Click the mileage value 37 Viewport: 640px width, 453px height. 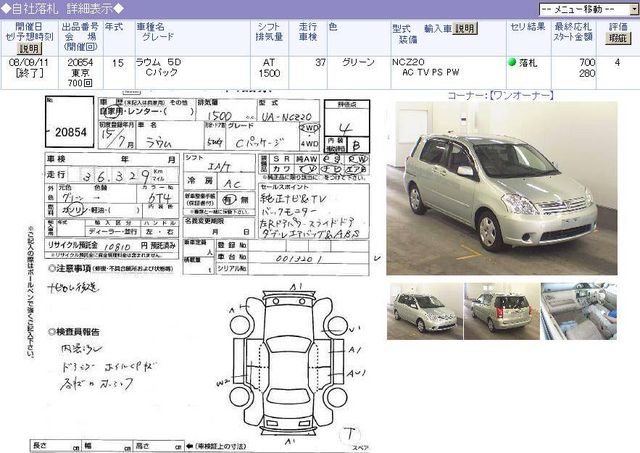click(x=320, y=62)
